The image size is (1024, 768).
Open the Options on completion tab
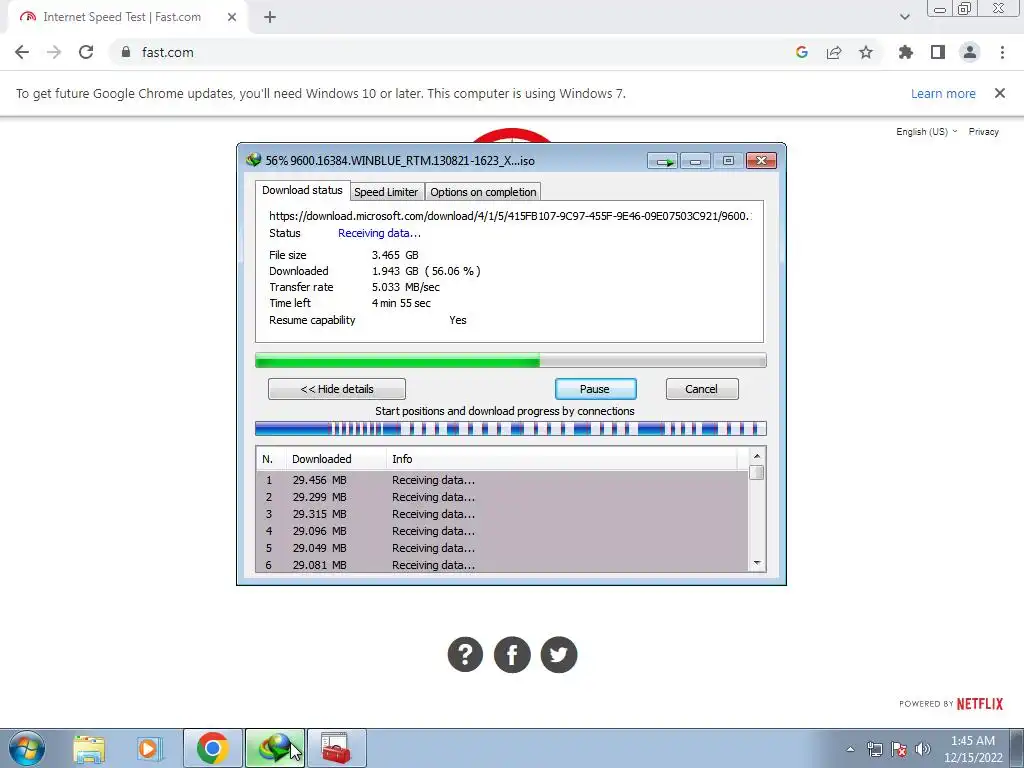(483, 192)
